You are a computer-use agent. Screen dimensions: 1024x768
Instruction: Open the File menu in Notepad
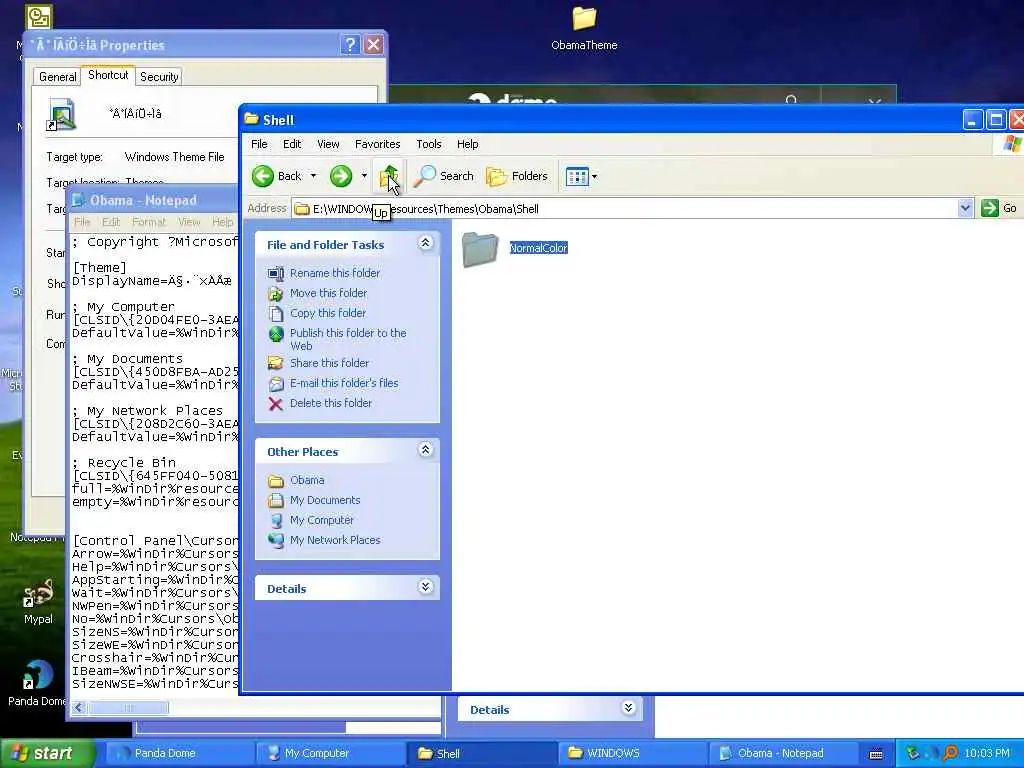pyautogui.click(x=82, y=222)
